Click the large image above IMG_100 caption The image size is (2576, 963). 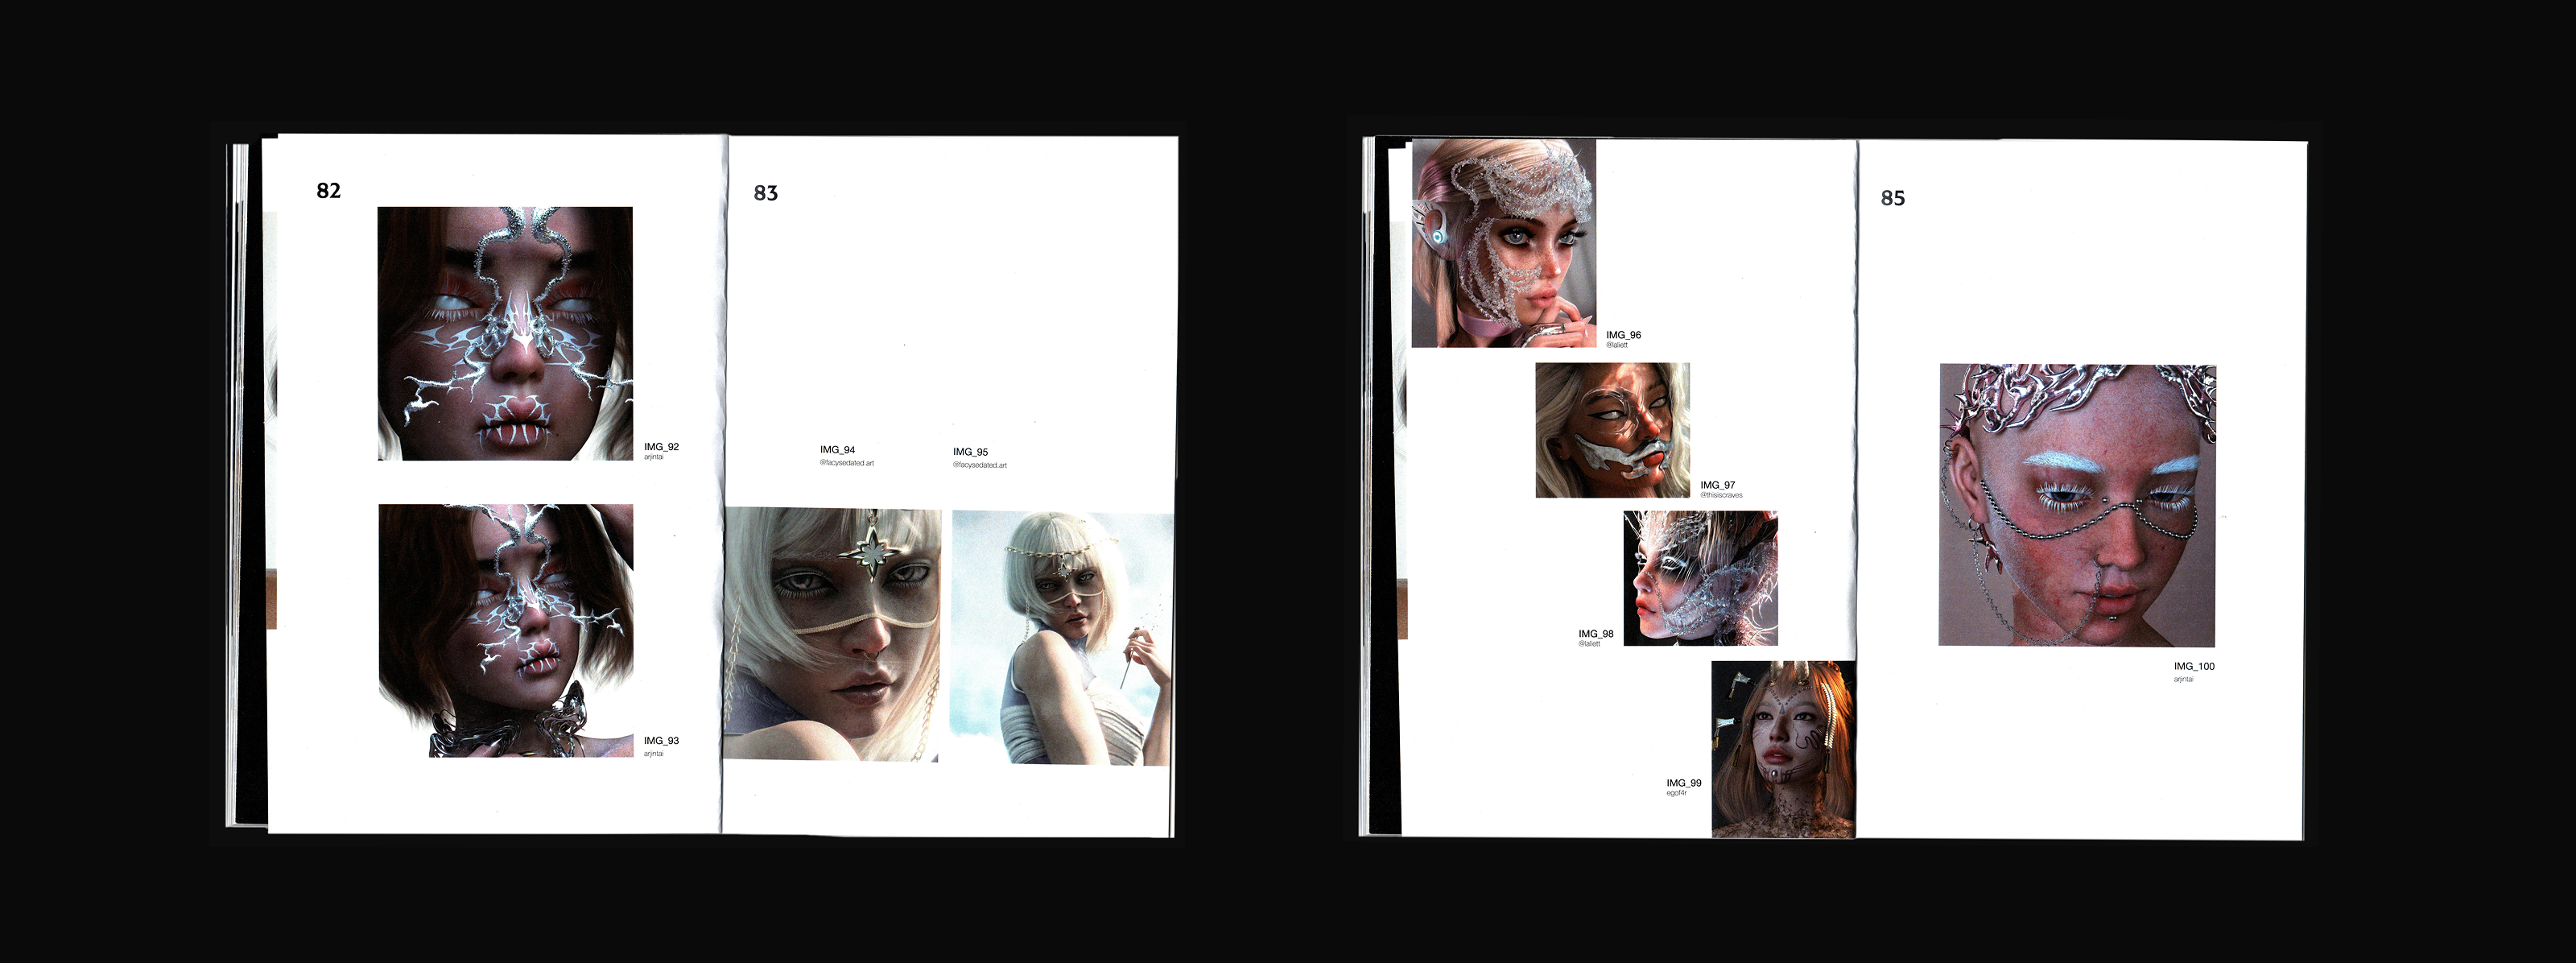click(2077, 505)
